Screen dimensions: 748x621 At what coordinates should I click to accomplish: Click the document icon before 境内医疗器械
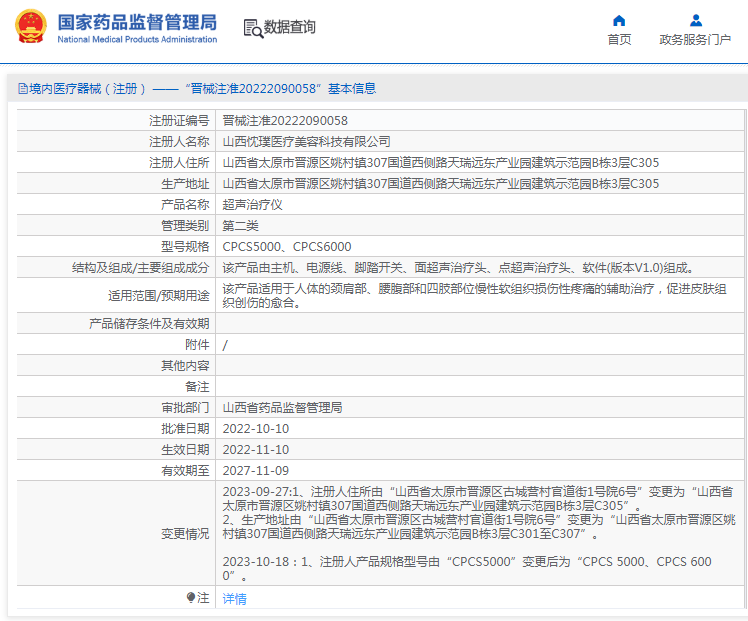(x=20, y=89)
